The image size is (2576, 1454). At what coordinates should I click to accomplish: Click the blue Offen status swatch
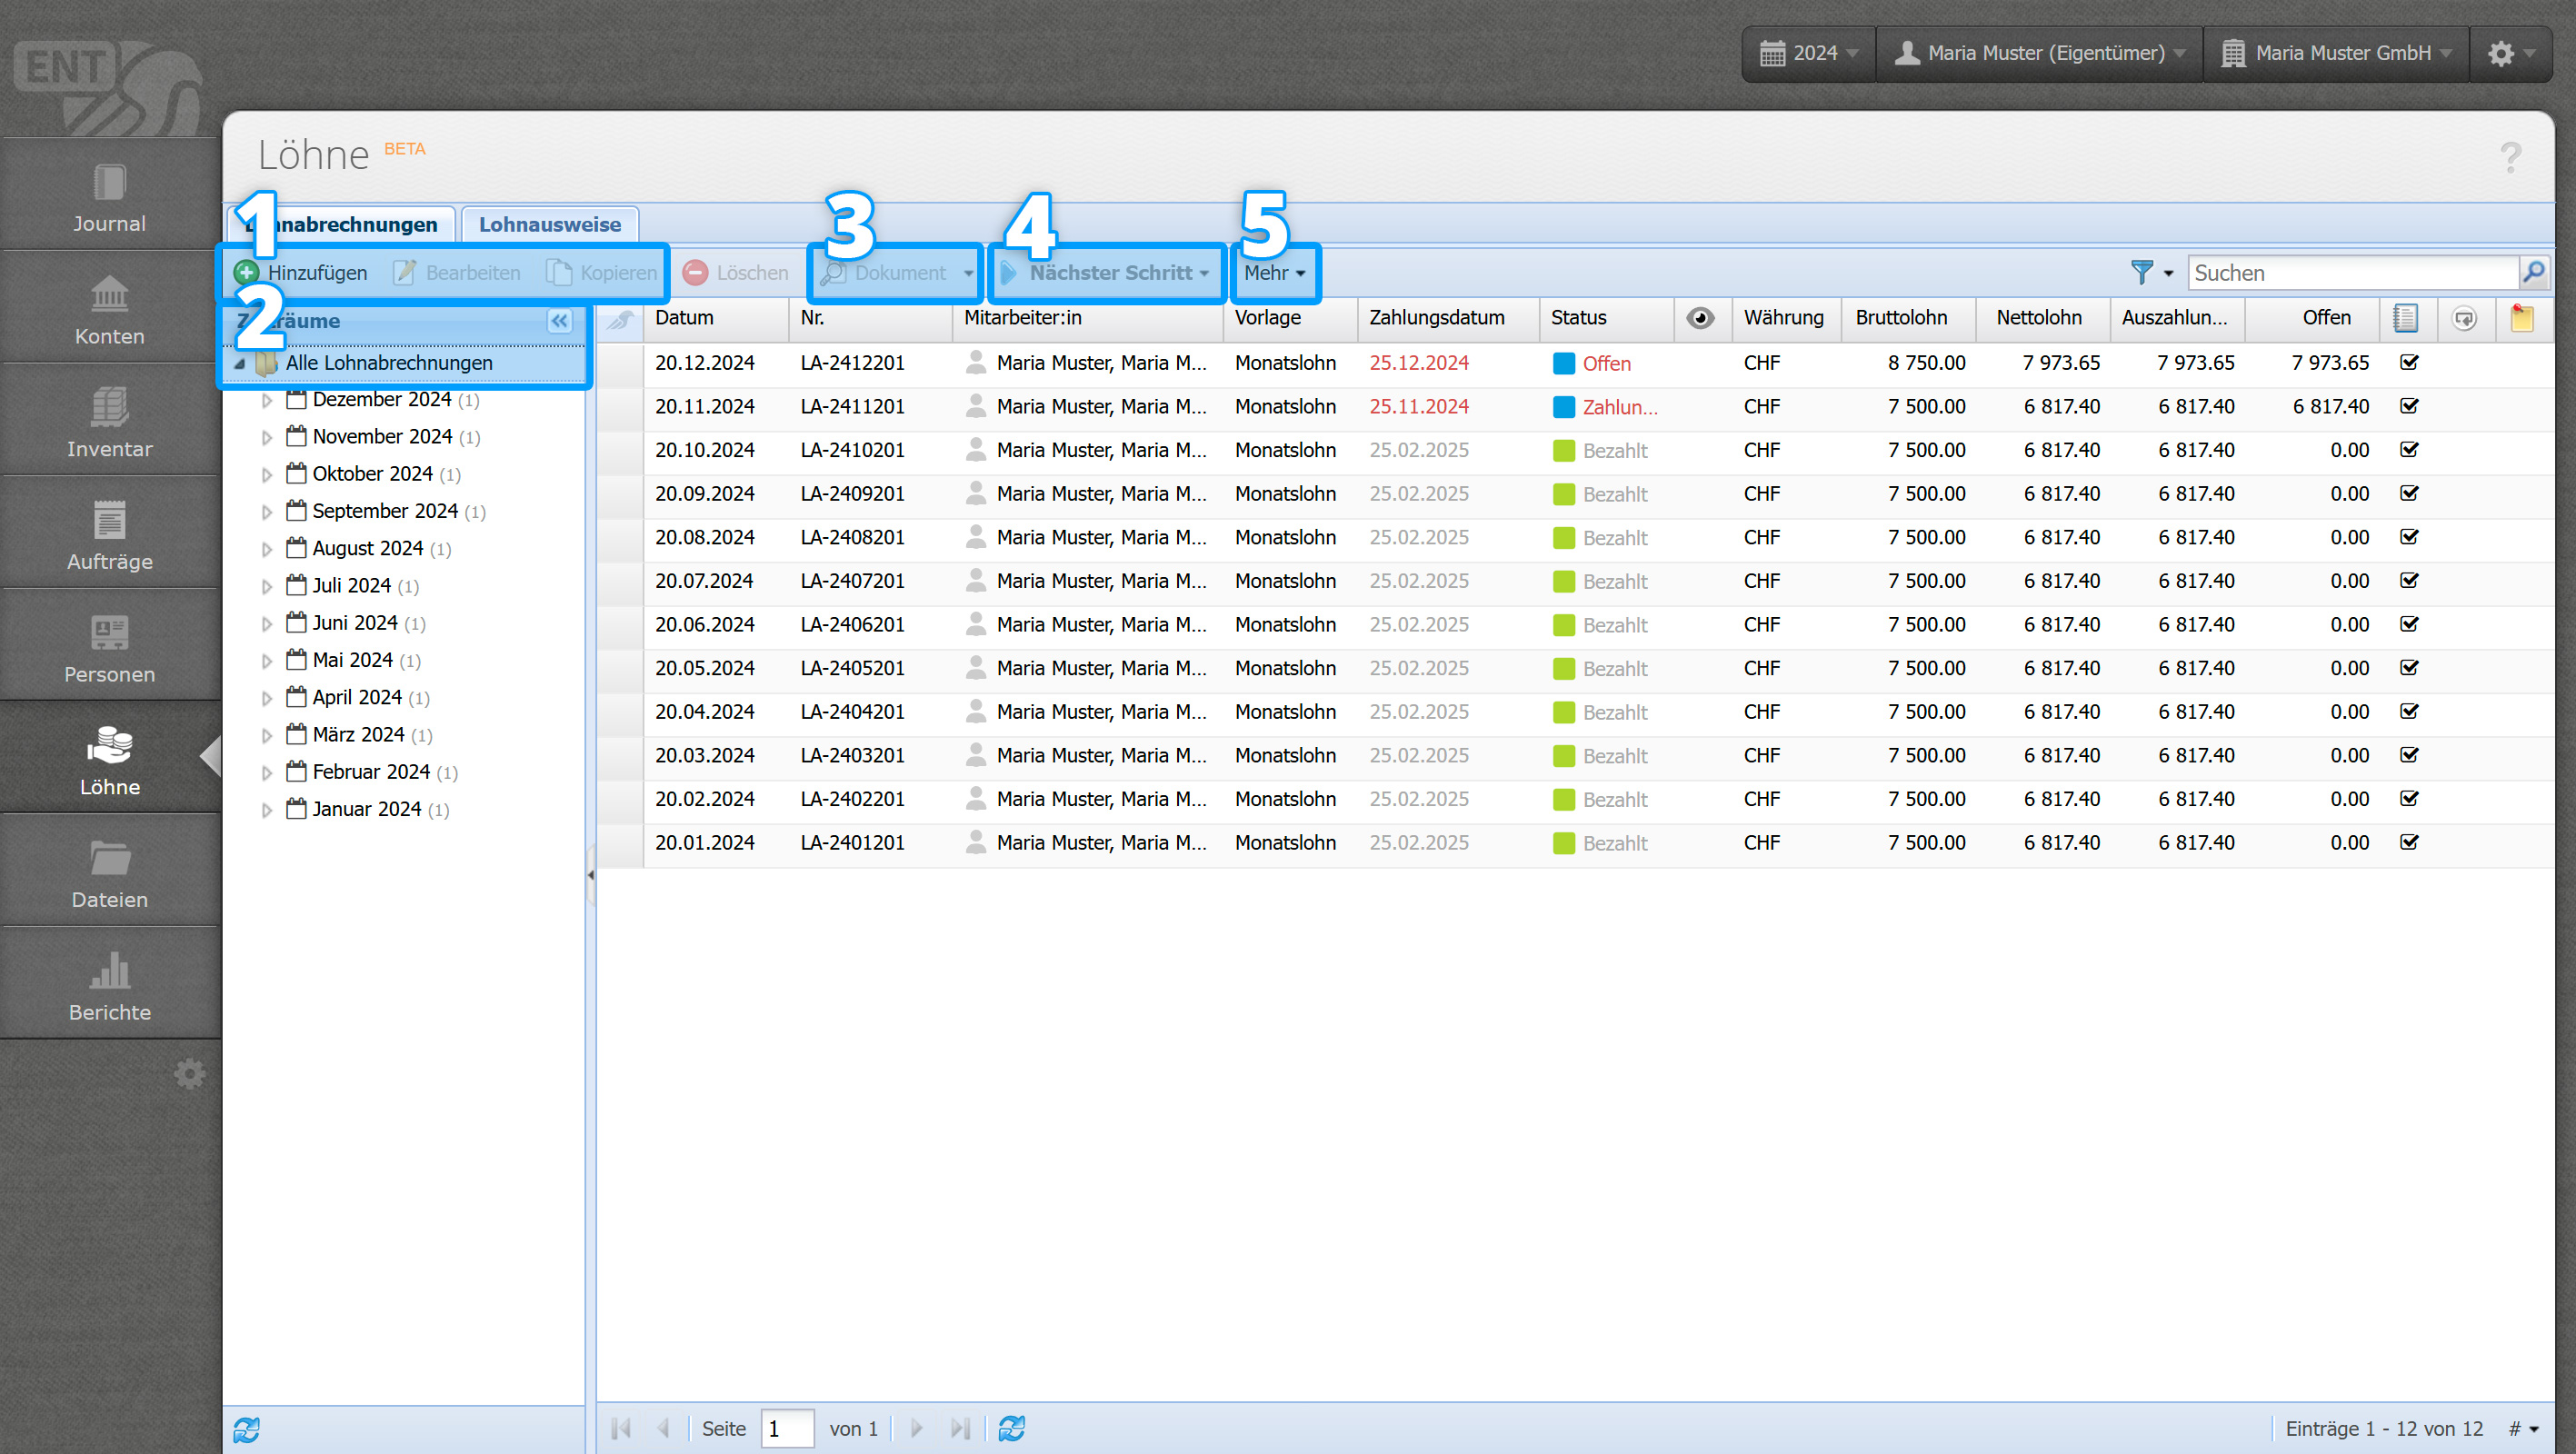click(x=1563, y=363)
